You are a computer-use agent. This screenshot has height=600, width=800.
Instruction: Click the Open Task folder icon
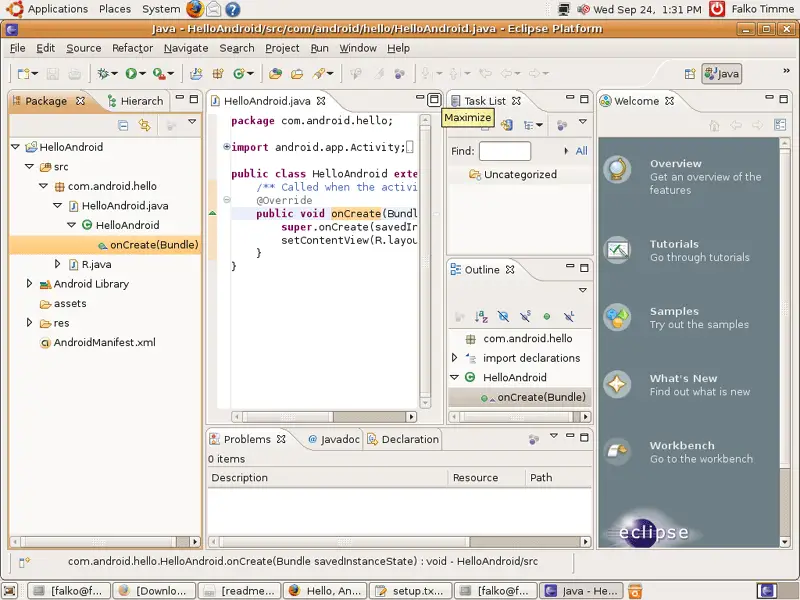tap(297, 74)
